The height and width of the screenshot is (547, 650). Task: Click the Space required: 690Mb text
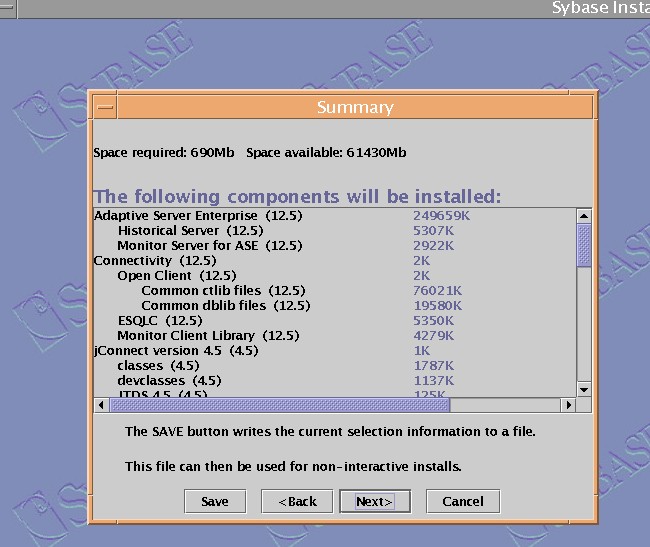(164, 152)
